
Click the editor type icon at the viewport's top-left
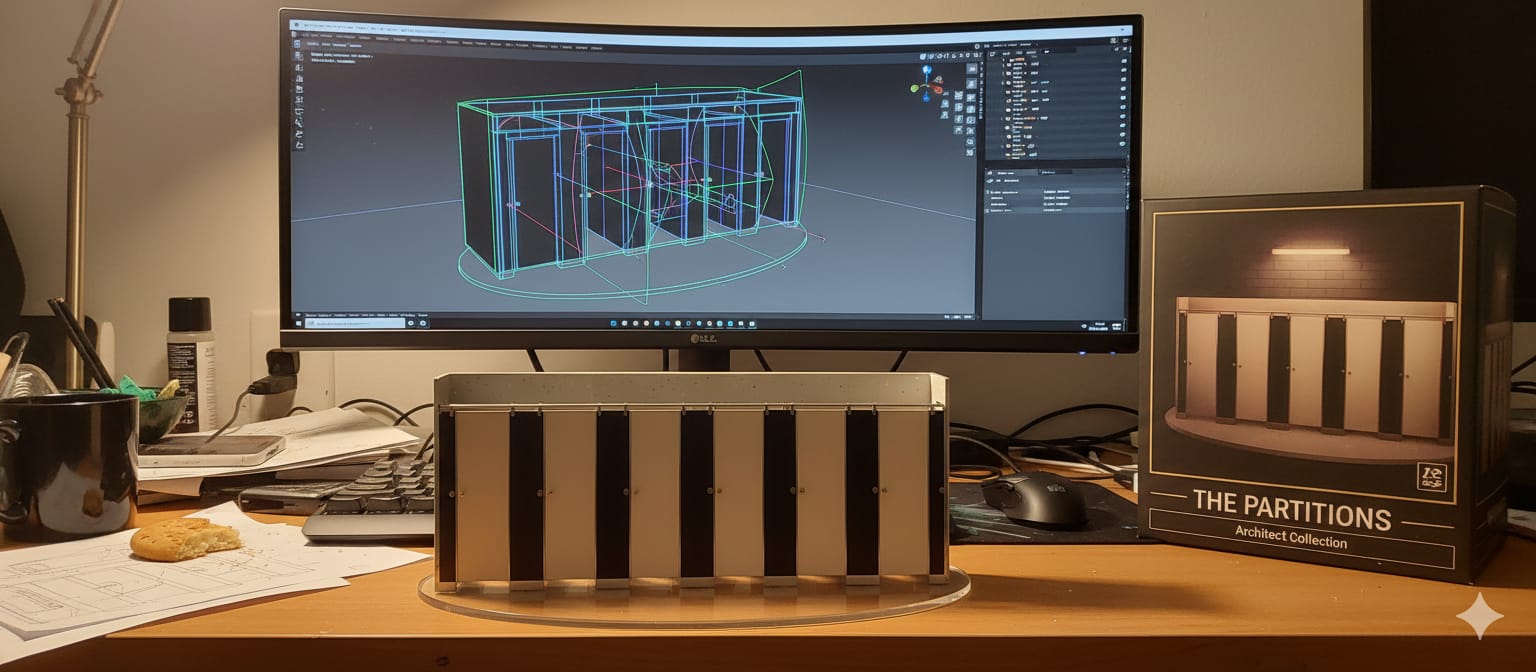(297, 44)
